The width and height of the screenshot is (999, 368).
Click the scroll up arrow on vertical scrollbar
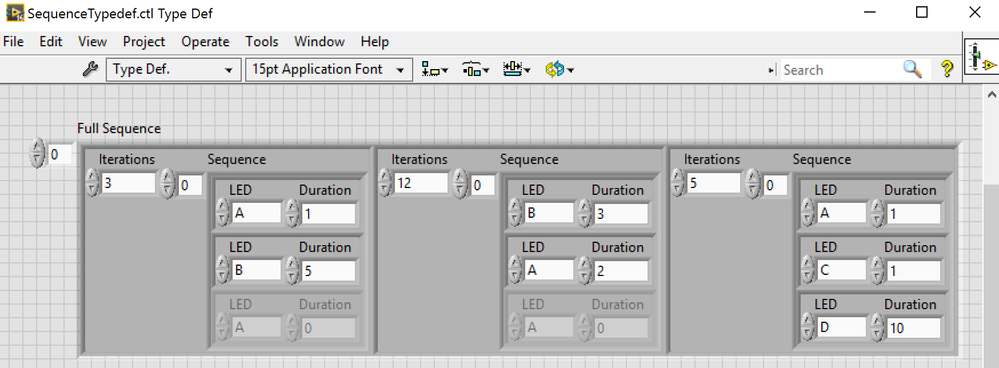pos(991,94)
